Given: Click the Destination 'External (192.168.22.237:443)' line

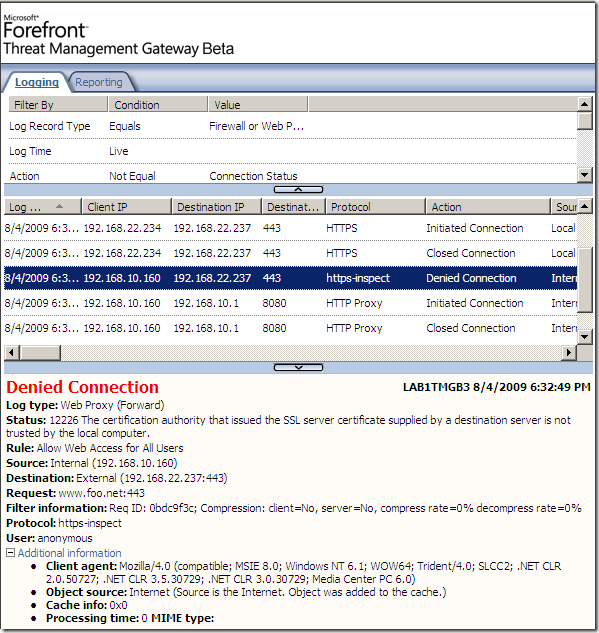Looking at the screenshot, I should point(117,478).
